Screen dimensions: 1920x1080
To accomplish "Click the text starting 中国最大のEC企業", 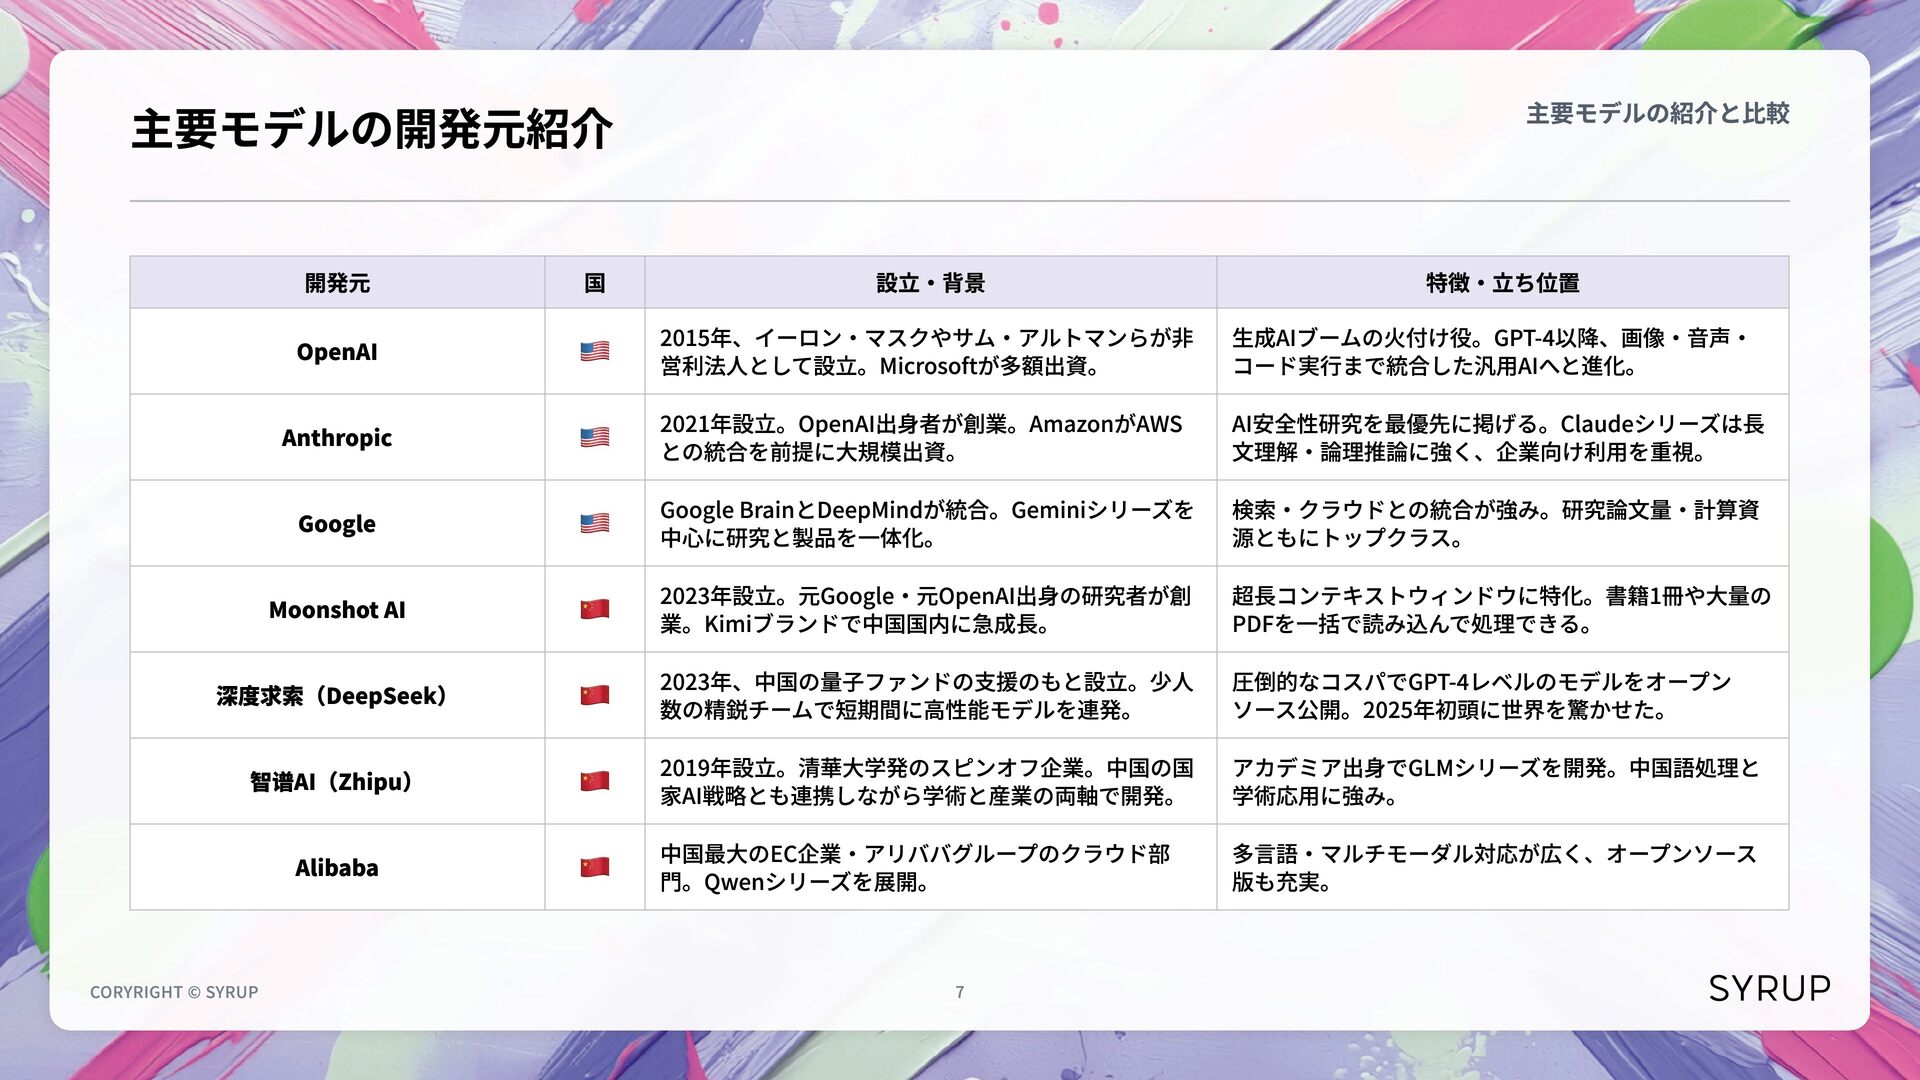I will [x=915, y=868].
